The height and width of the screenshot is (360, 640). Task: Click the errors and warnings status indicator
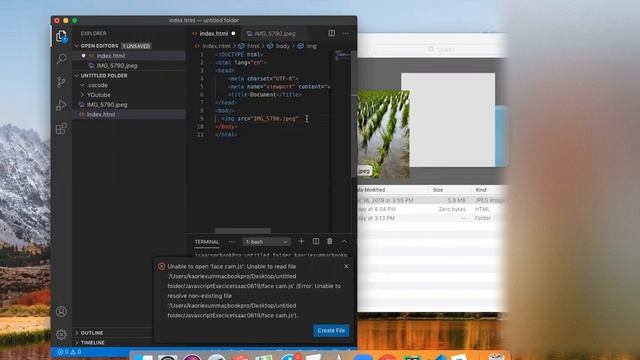click(69, 352)
